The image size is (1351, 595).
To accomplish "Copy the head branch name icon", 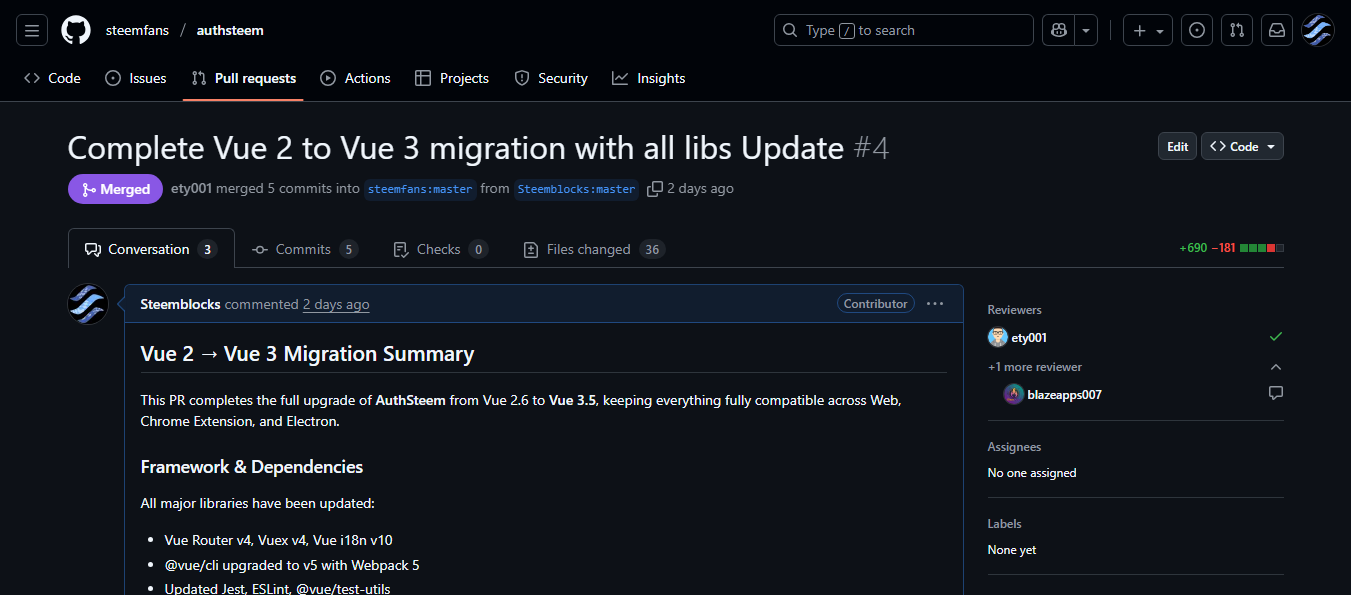I will [x=655, y=188].
